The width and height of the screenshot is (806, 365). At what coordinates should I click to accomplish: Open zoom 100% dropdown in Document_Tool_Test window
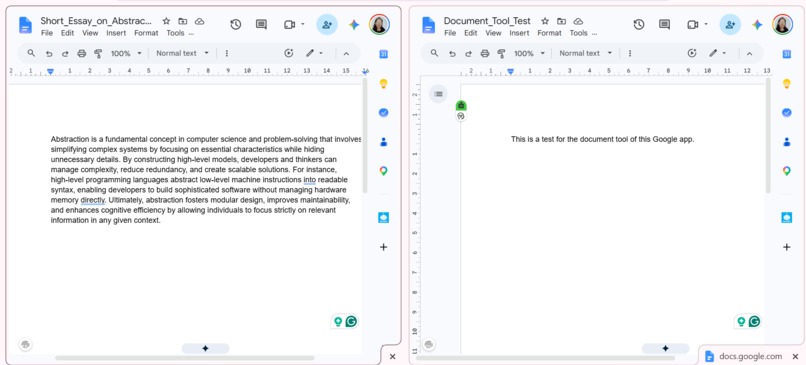[529, 53]
